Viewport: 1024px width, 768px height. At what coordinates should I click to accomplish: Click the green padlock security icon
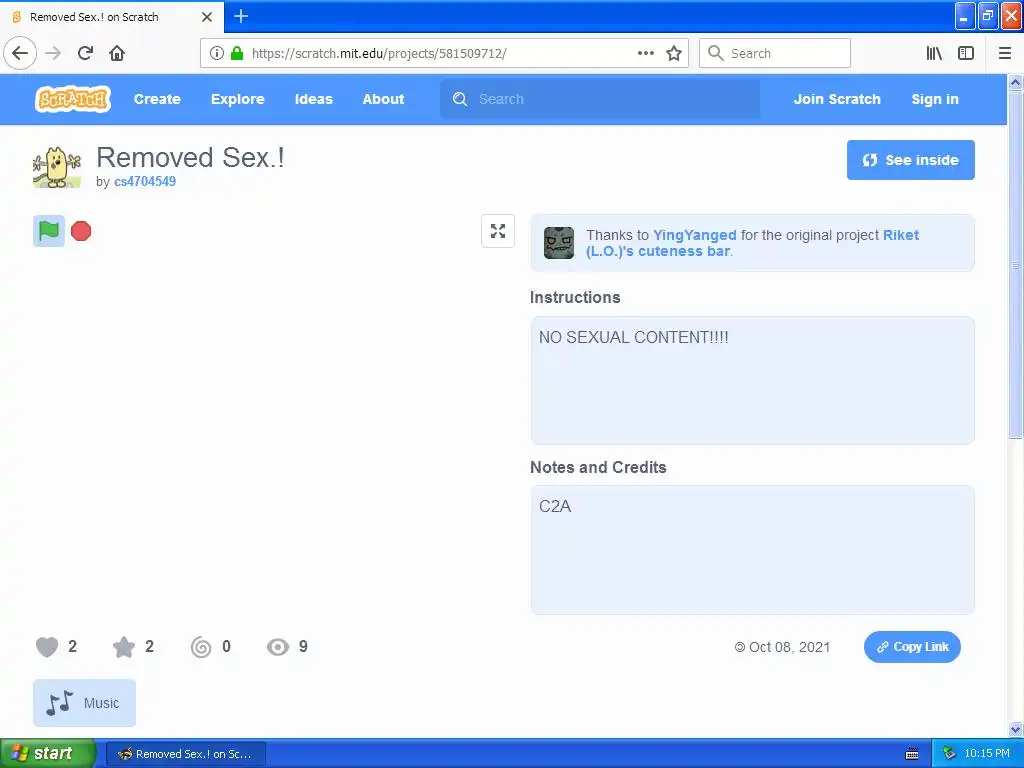[237, 53]
